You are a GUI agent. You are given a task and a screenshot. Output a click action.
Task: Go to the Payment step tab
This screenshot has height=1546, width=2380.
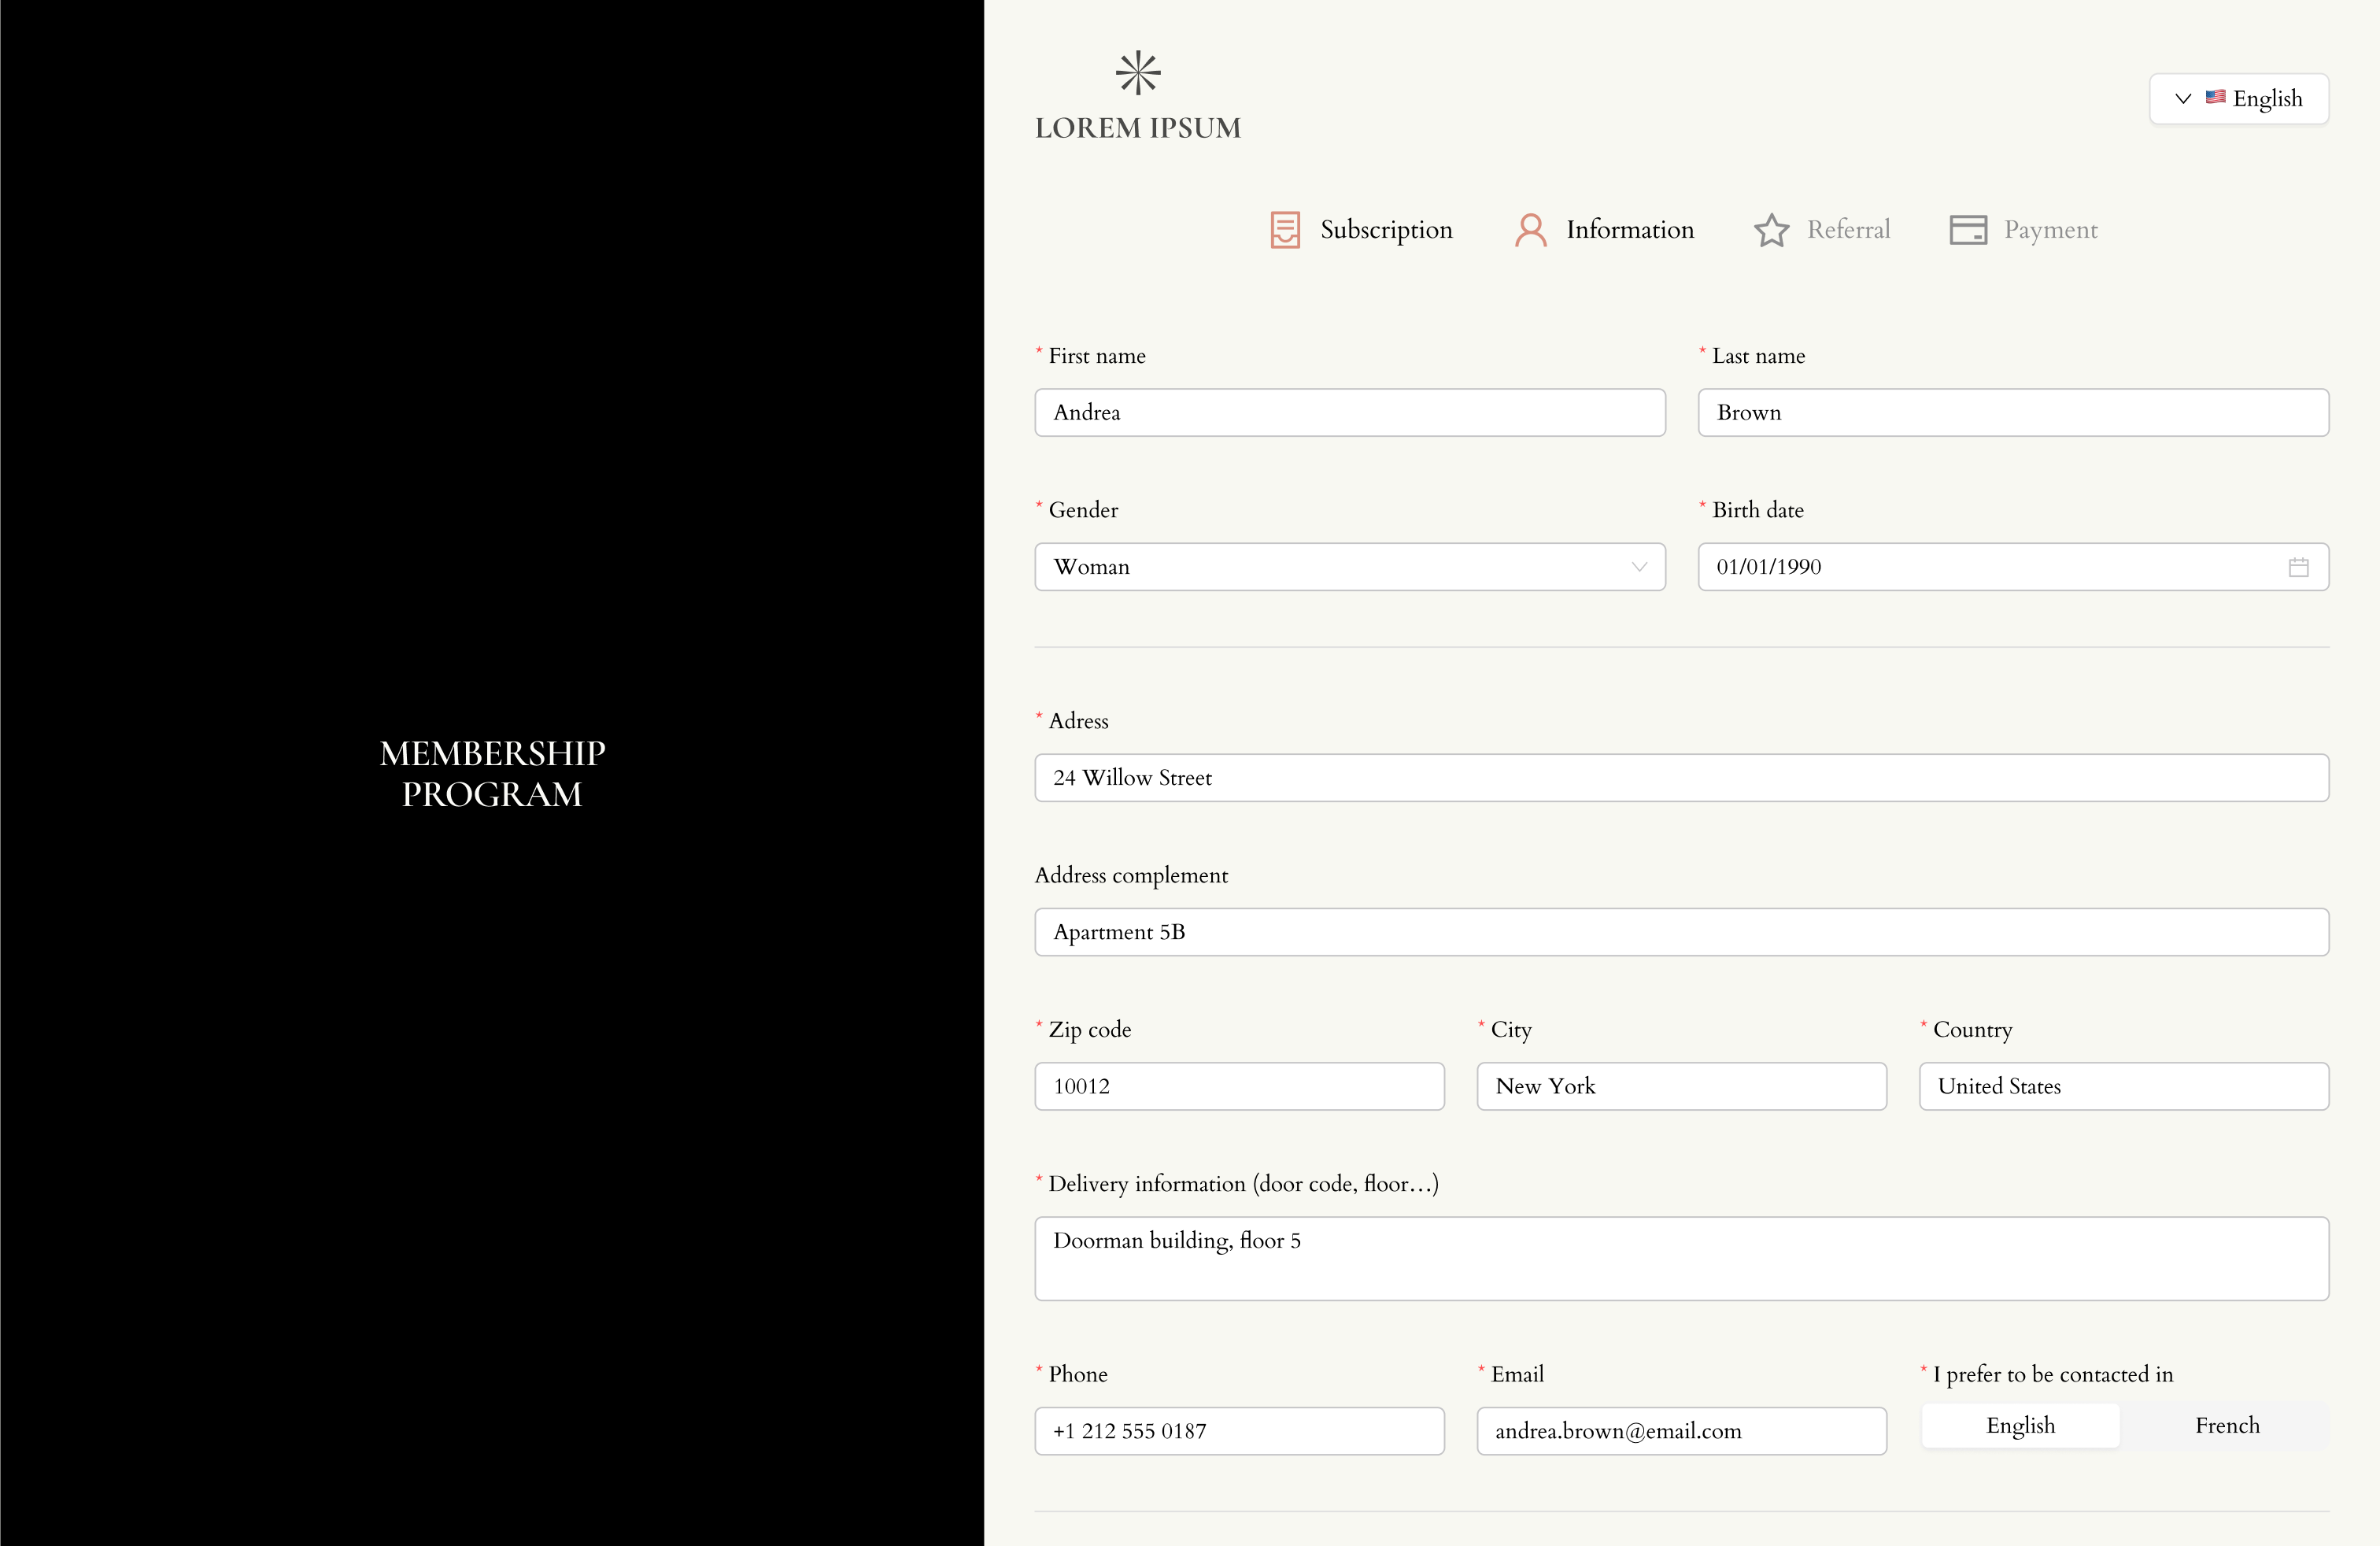pyautogui.click(x=2050, y=229)
